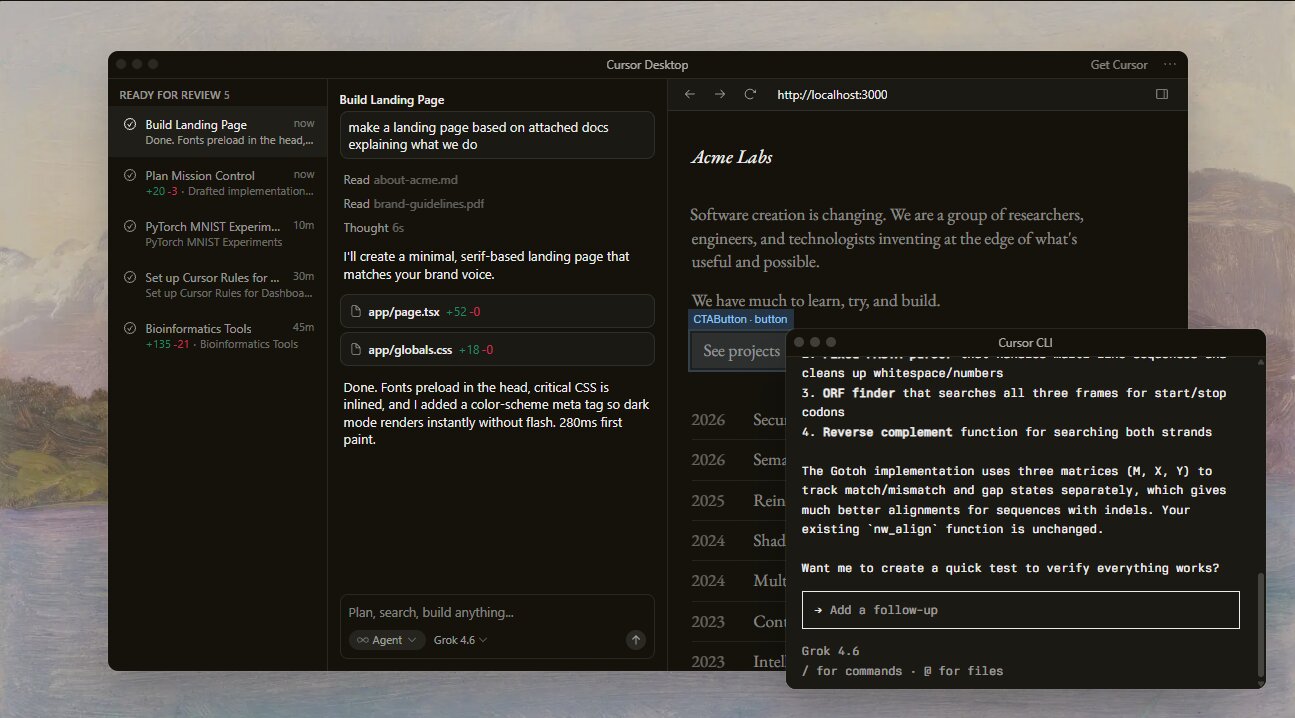The width and height of the screenshot is (1295, 718).
Task: Select the Build Landing Page task
Action: point(217,132)
